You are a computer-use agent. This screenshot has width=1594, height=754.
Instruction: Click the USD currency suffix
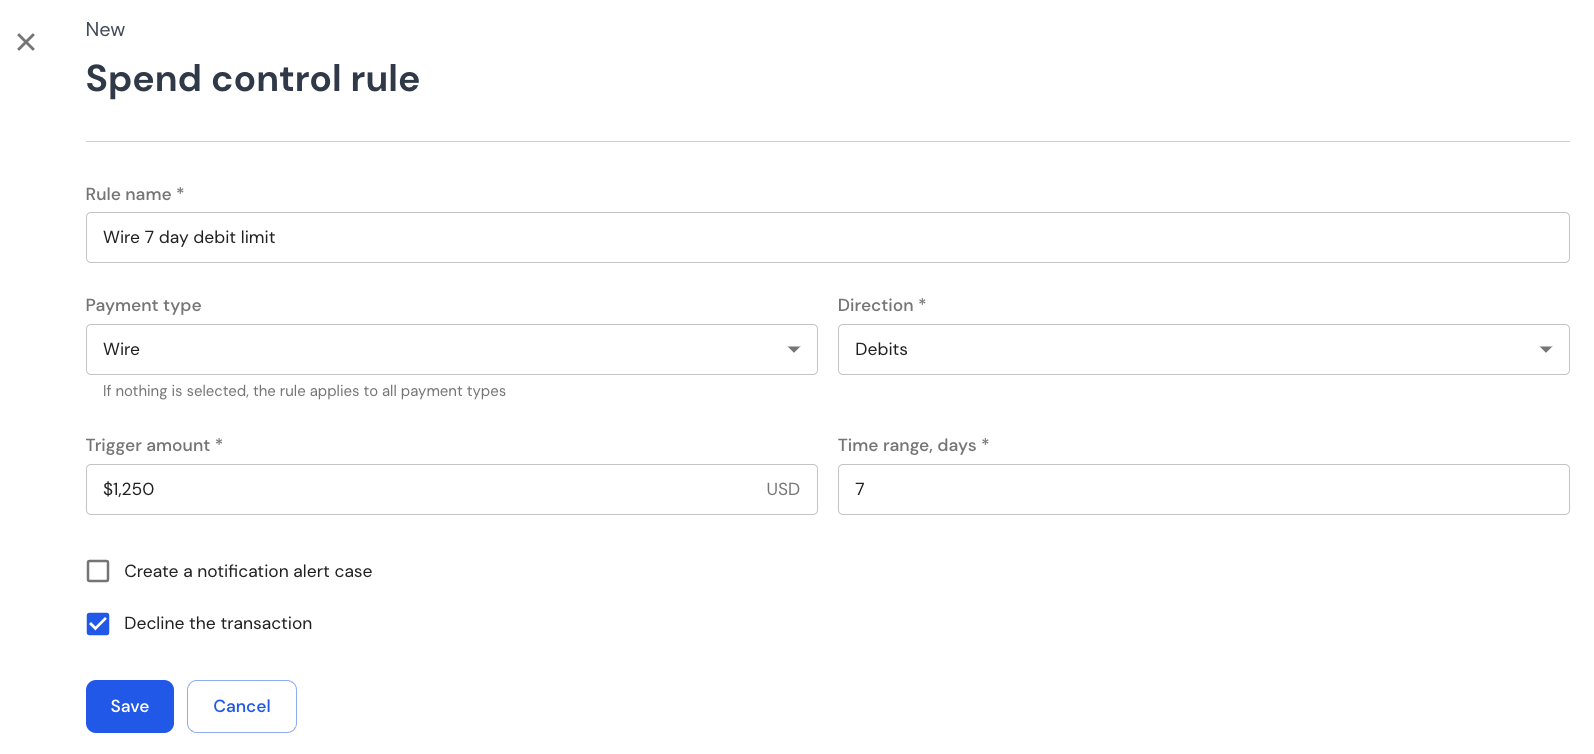(x=783, y=489)
